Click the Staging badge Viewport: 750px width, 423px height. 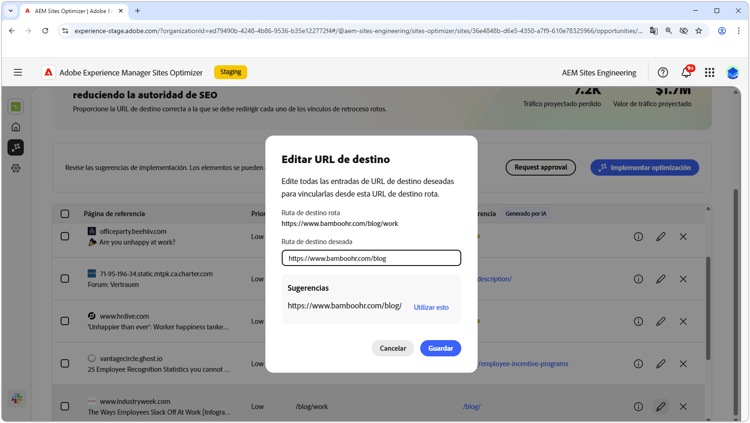click(x=231, y=72)
